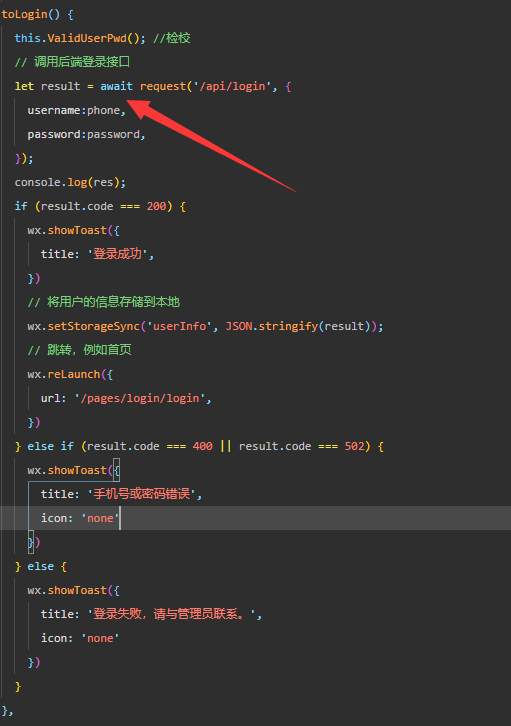Click the comment '// 跳转, 例如首页'

coord(79,350)
